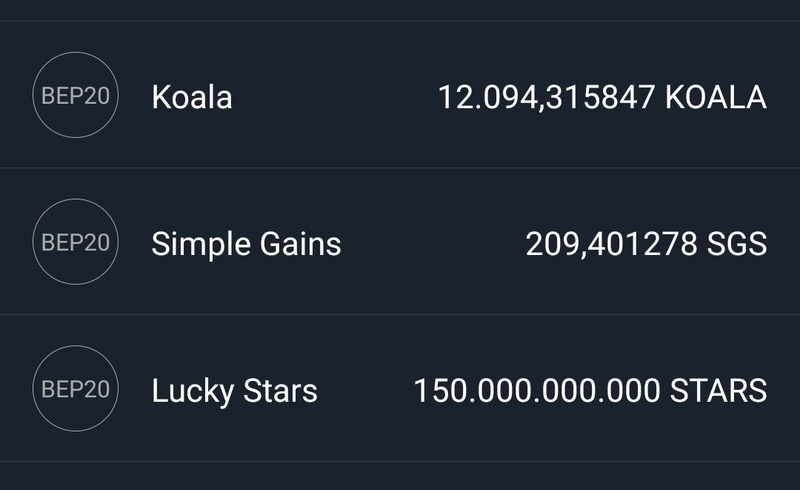Tap the BEP20 icon beside Koala
The width and height of the screenshot is (800, 490).
coord(76,97)
